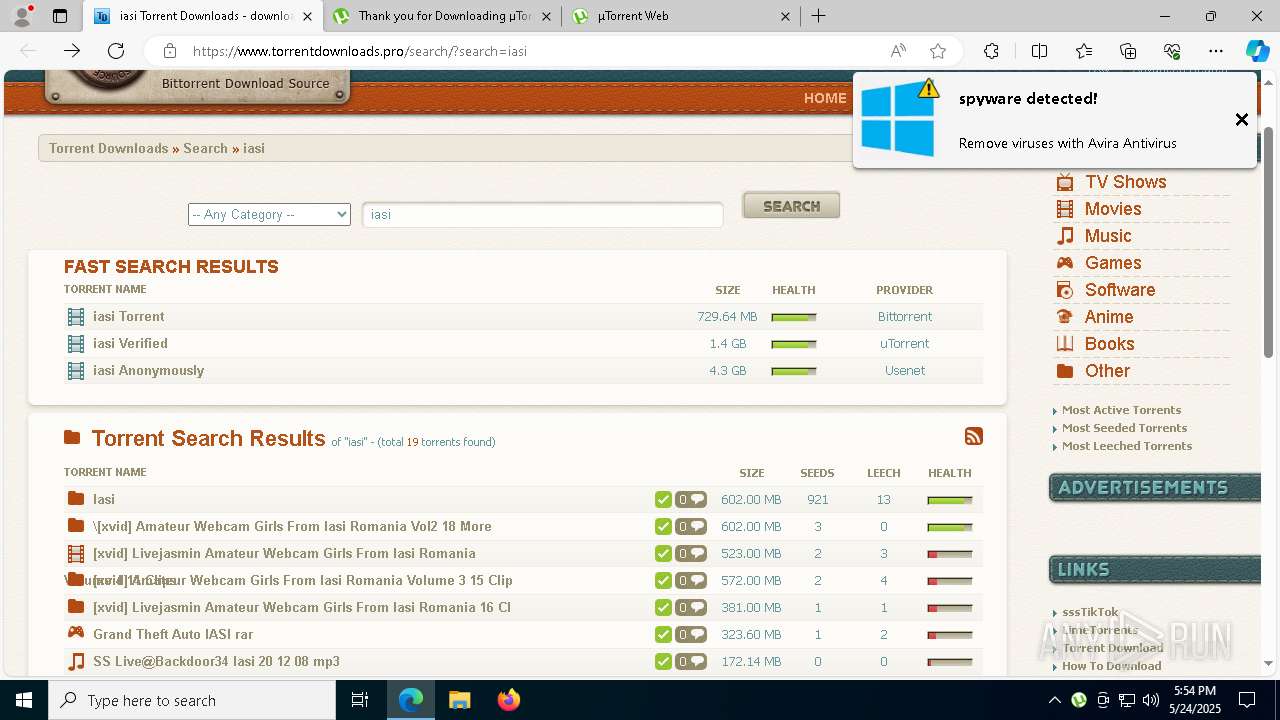Click Read aloud icon in address bar
Image resolution: width=1280 pixels, height=720 pixels.
pyautogui.click(x=898, y=51)
